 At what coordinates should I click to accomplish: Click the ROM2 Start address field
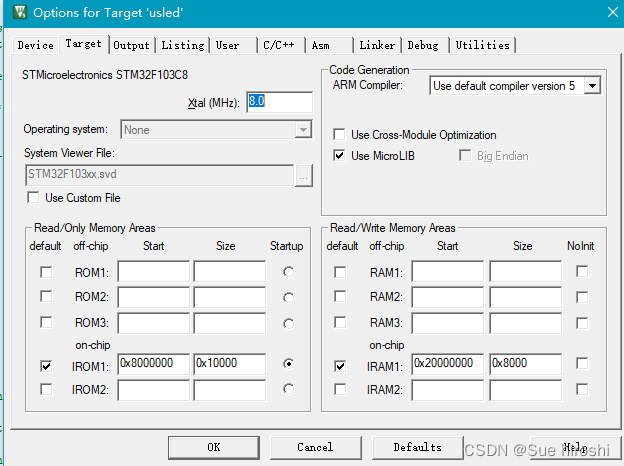pyautogui.click(x=154, y=297)
